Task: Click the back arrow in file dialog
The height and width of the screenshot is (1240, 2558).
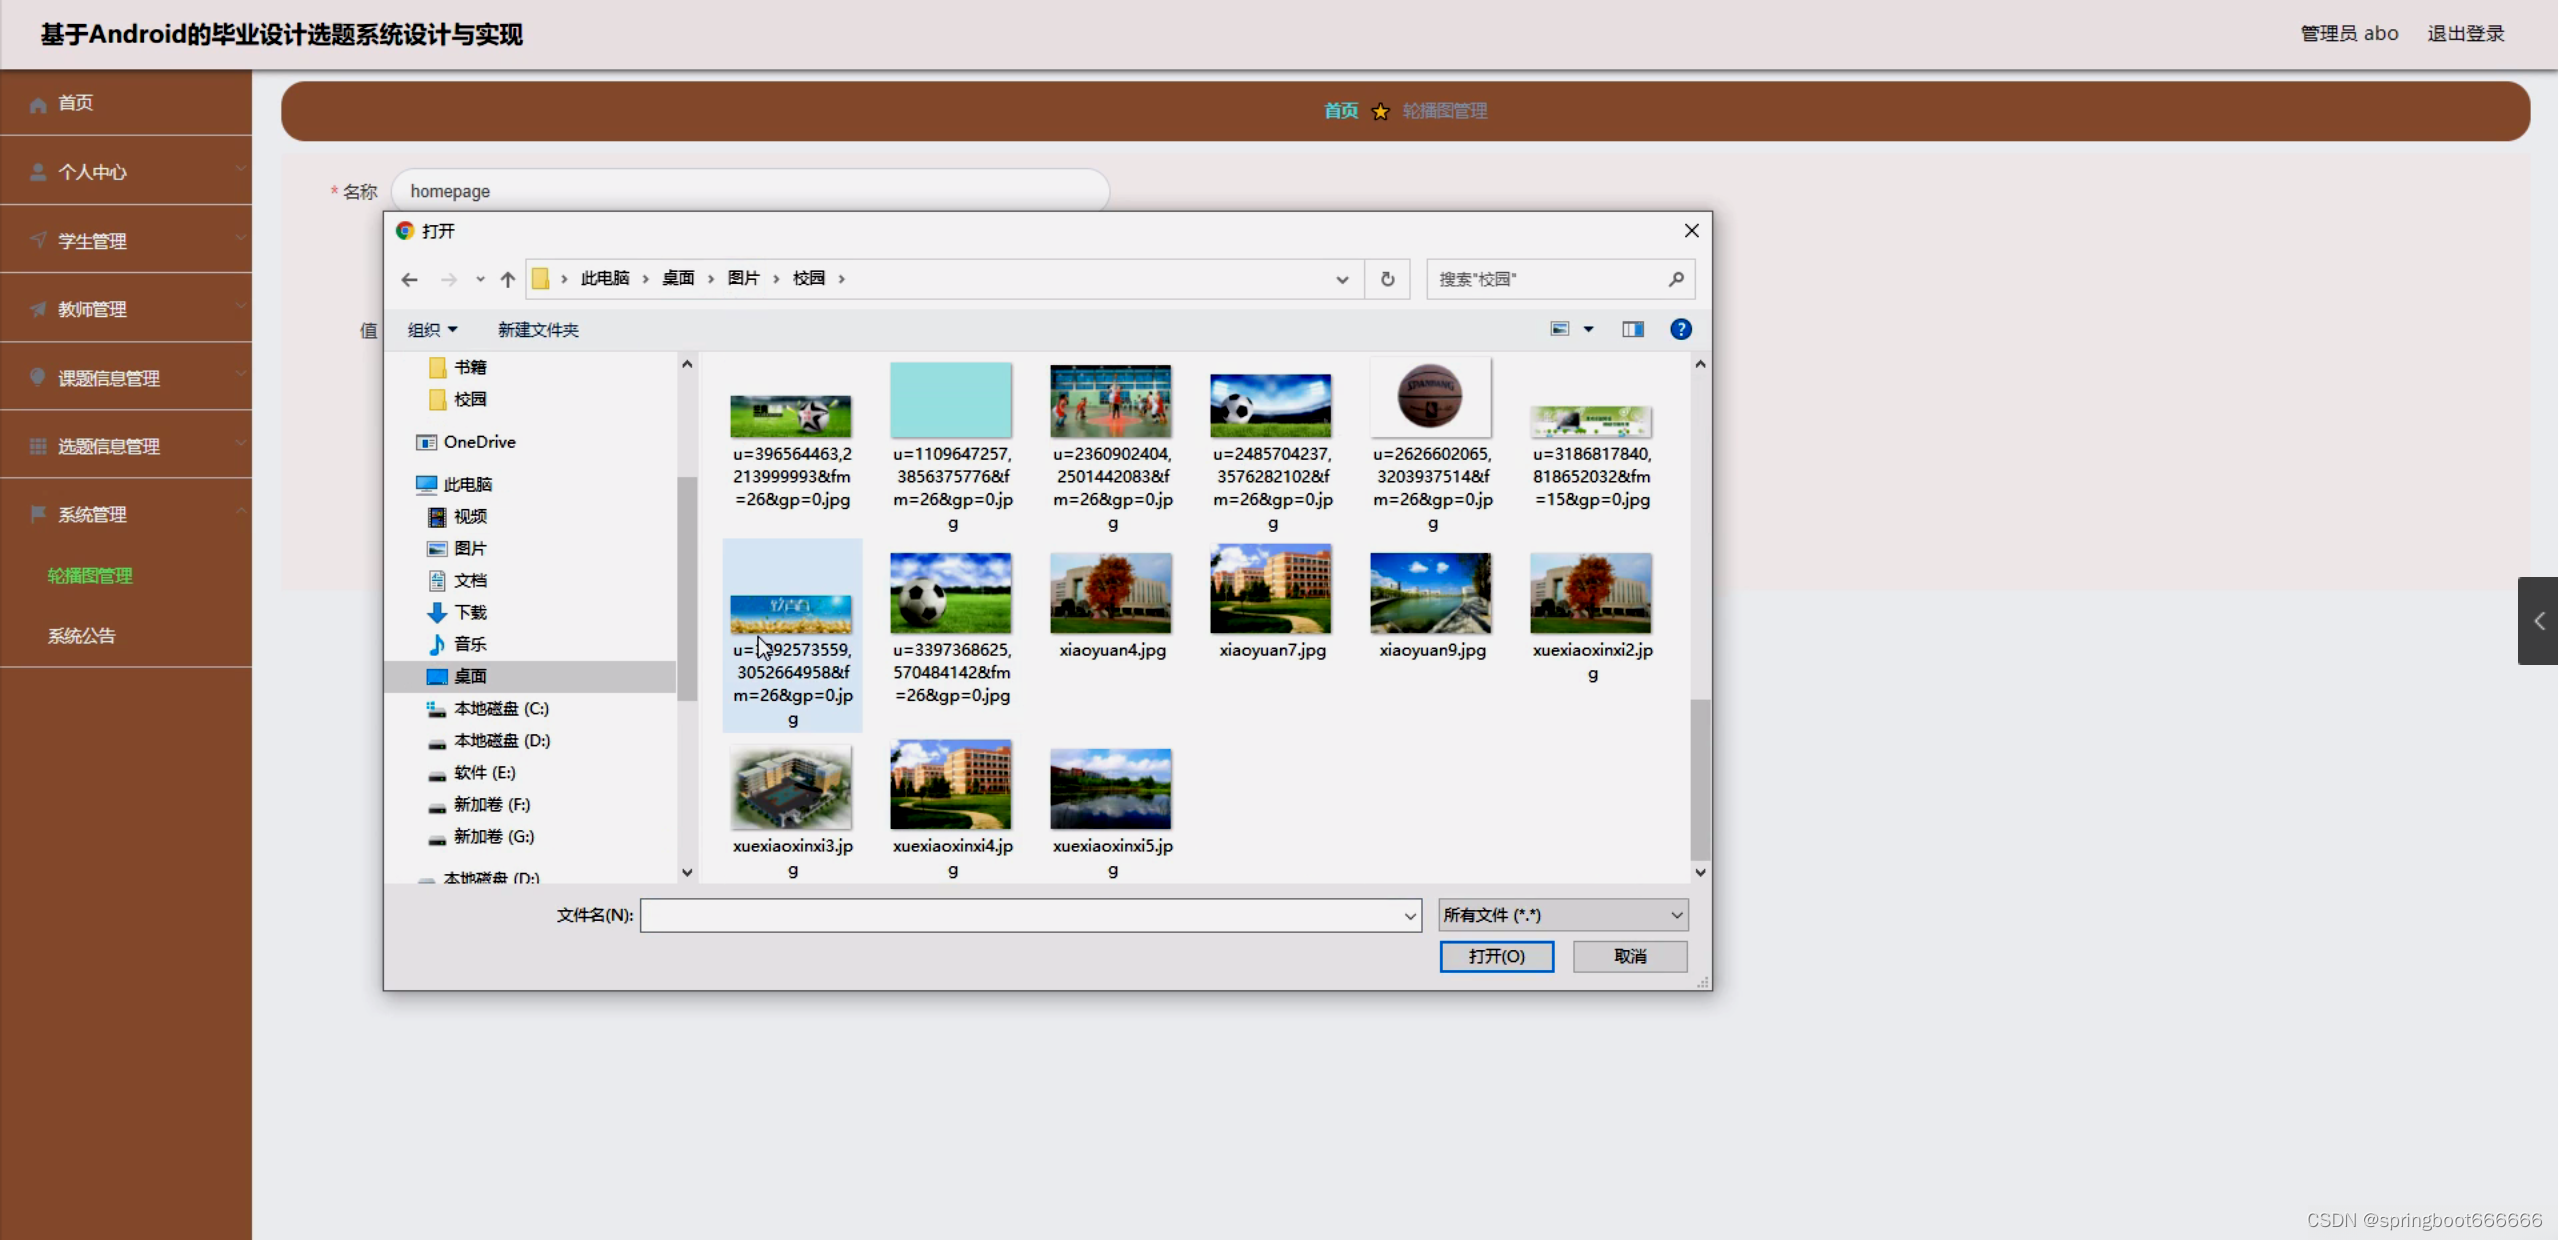Action: click(409, 279)
